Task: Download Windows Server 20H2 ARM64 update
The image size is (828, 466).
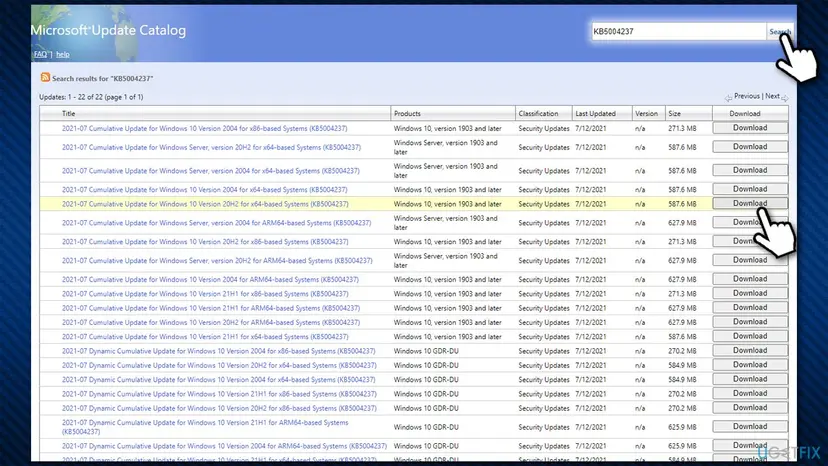Action: (750, 260)
